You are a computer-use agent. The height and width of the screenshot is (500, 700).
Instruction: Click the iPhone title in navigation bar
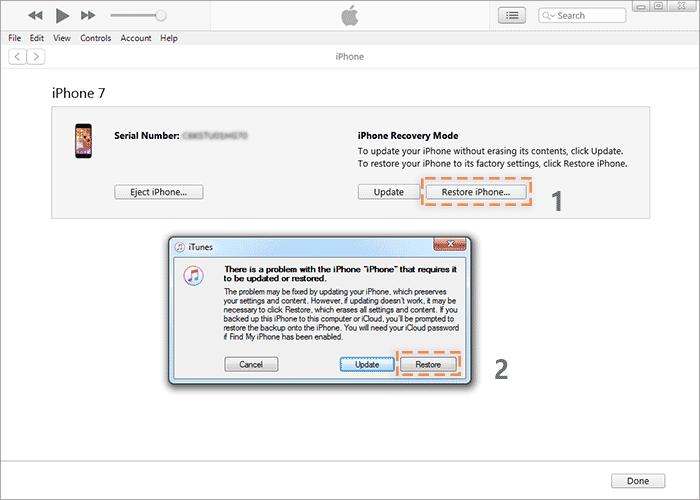(350, 57)
